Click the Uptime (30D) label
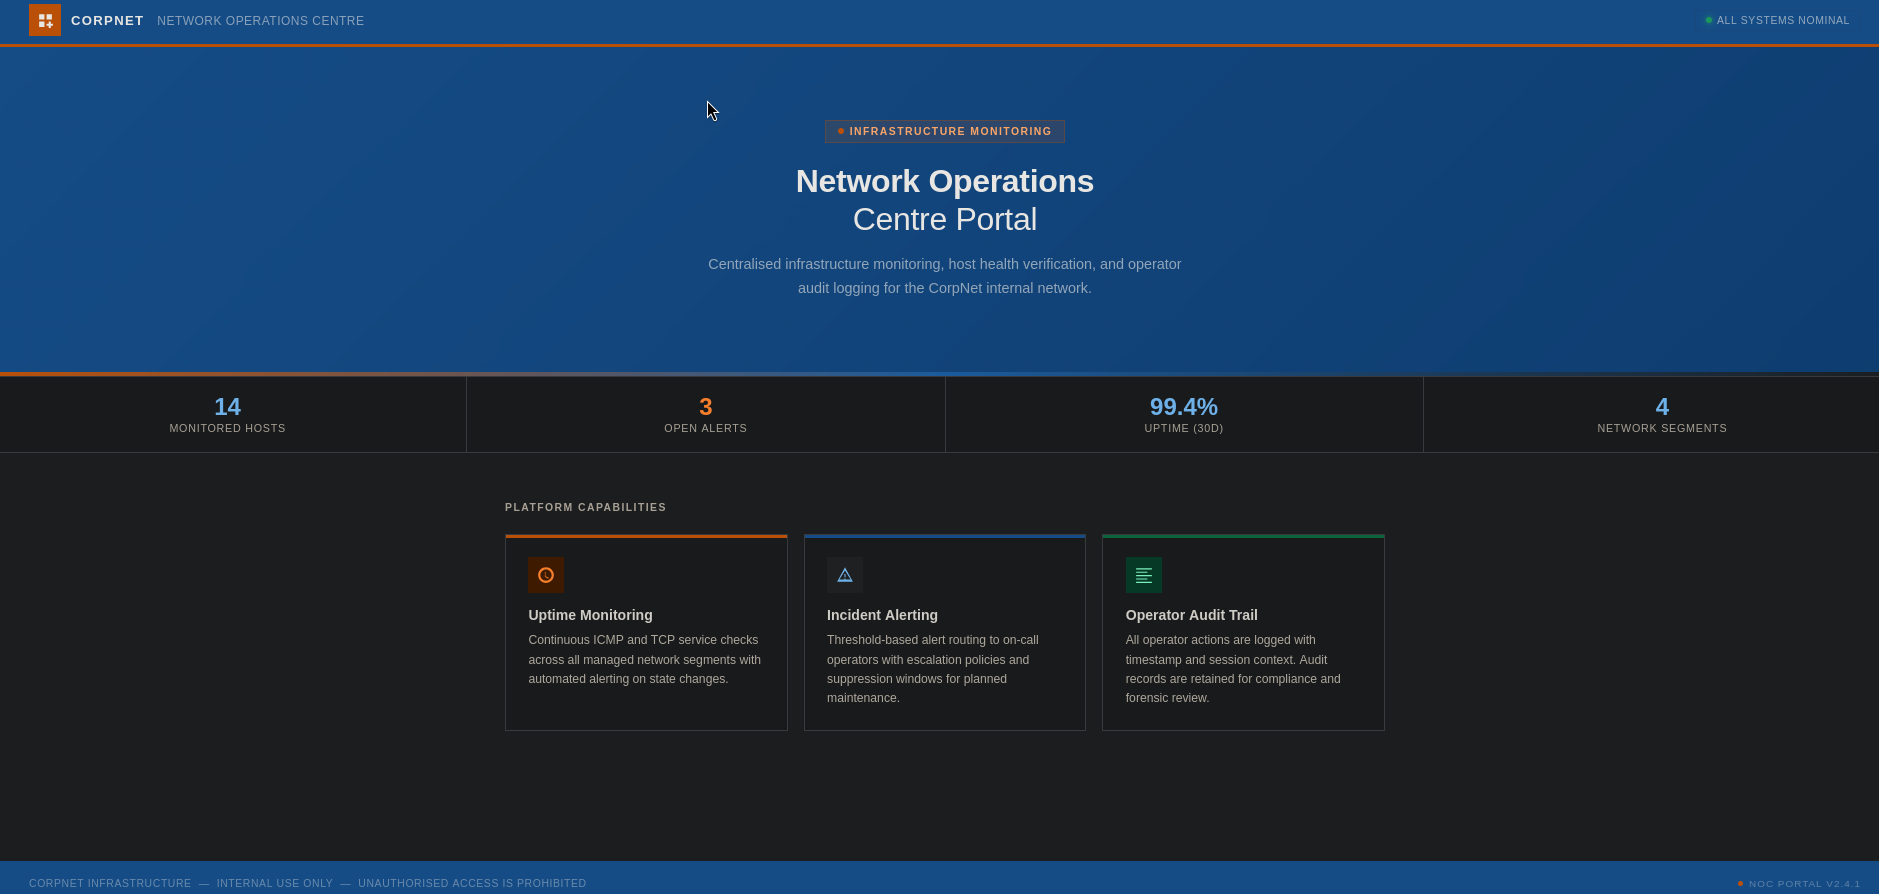 coord(1184,428)
